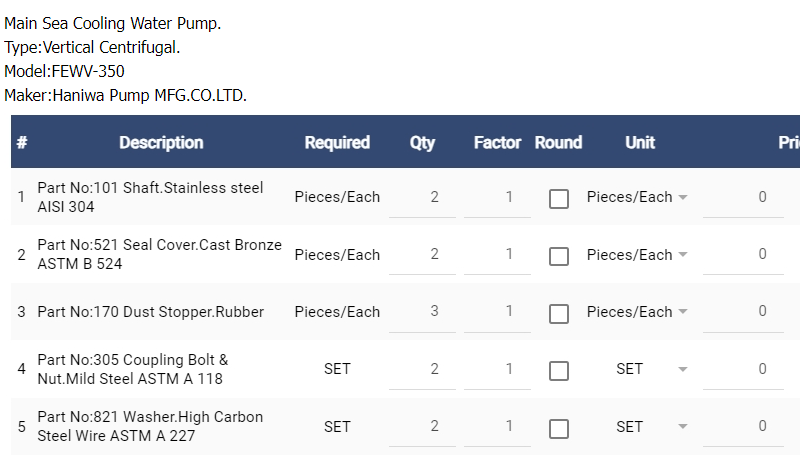Viewport: 800px width, 464px height.
Task: Click Factor field for Seal Cover row
Action: [x=498, y=255]
